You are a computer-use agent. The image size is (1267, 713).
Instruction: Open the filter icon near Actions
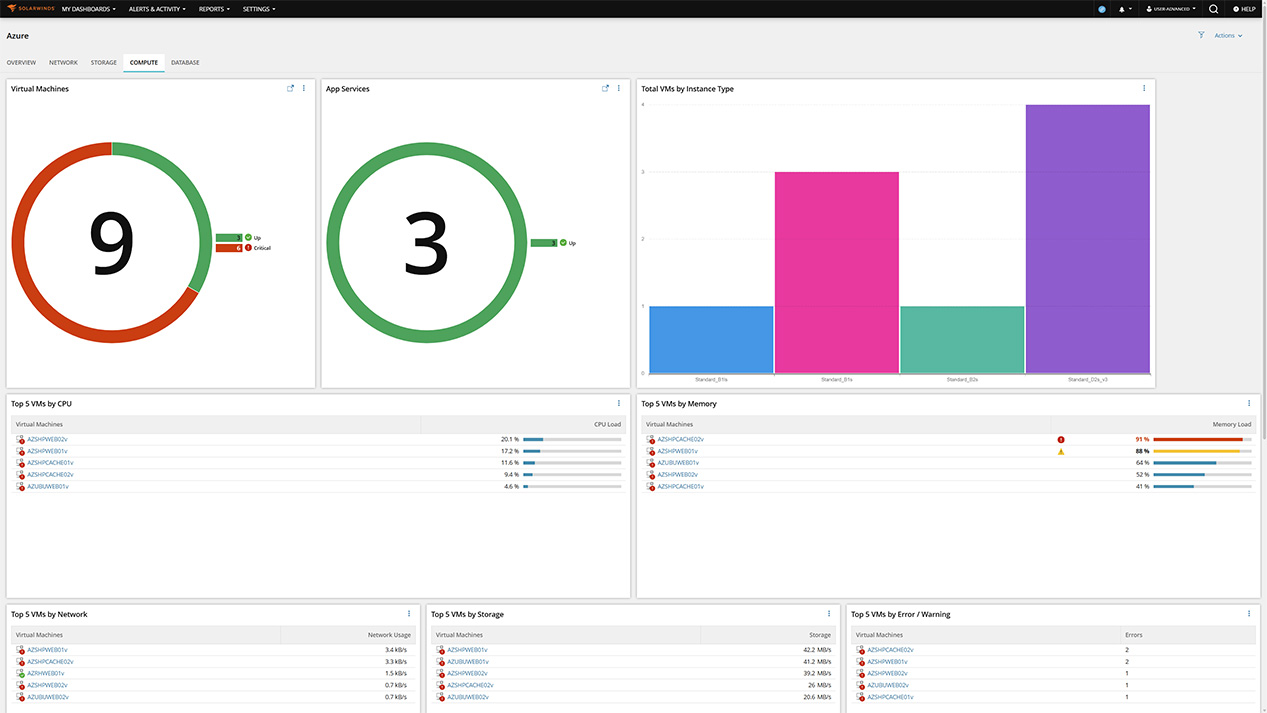[x=1201, y=34]
